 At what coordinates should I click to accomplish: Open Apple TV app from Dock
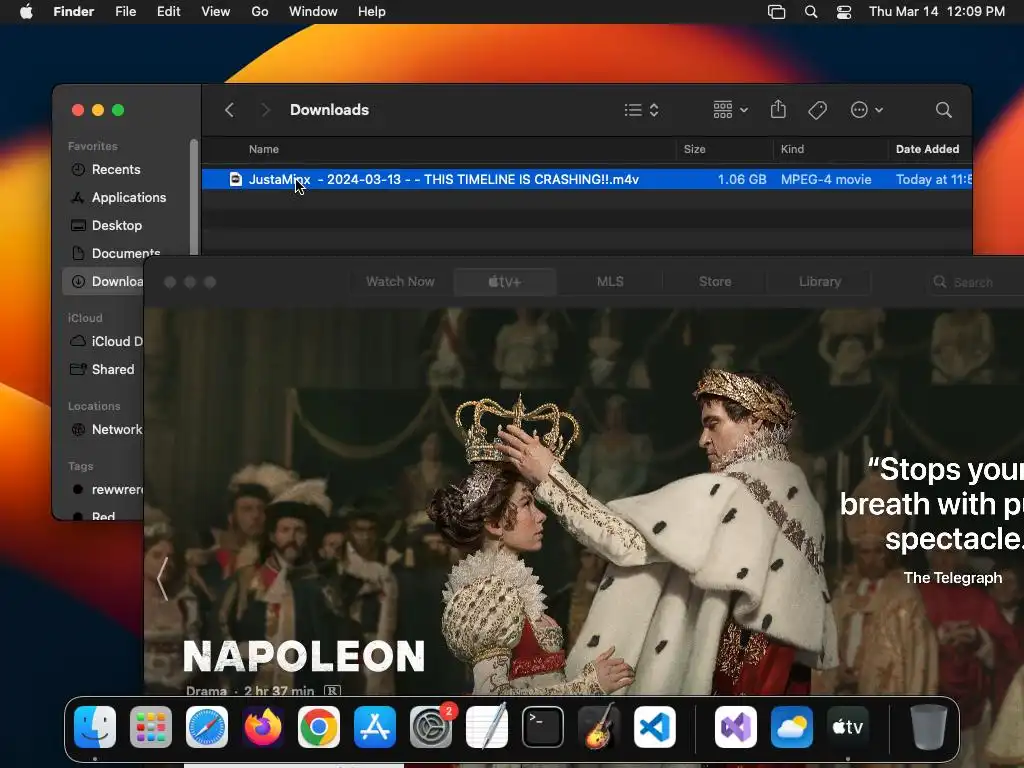tap(848, 727)
